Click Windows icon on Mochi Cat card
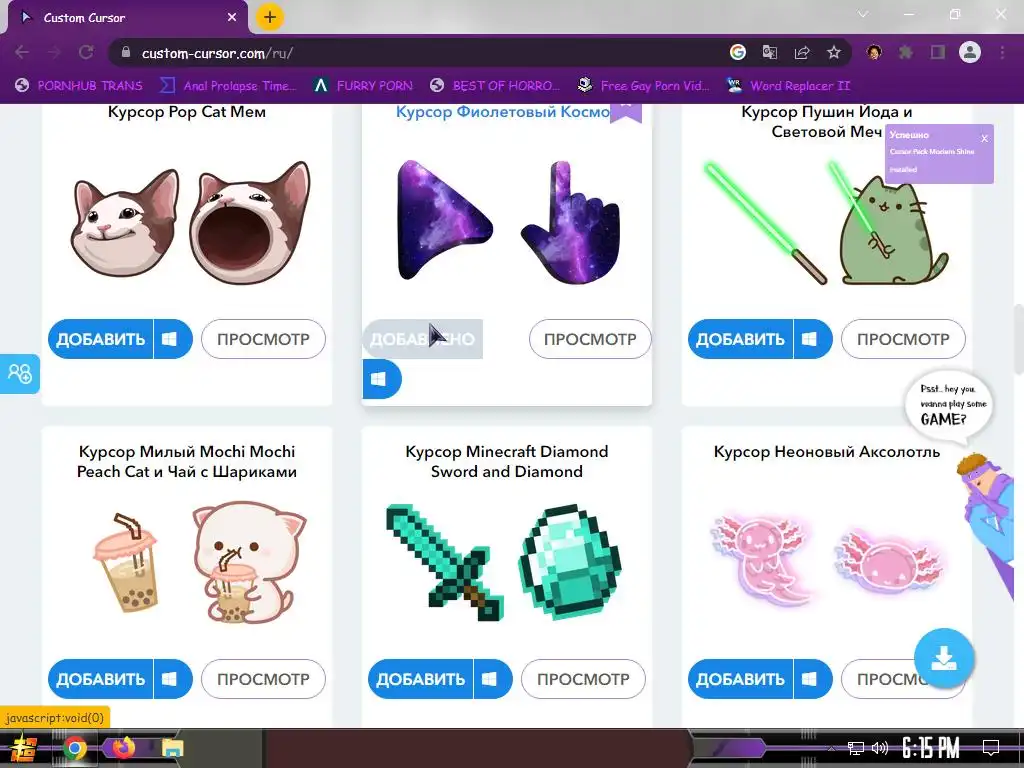1024x768 pixels. (173, 679)
